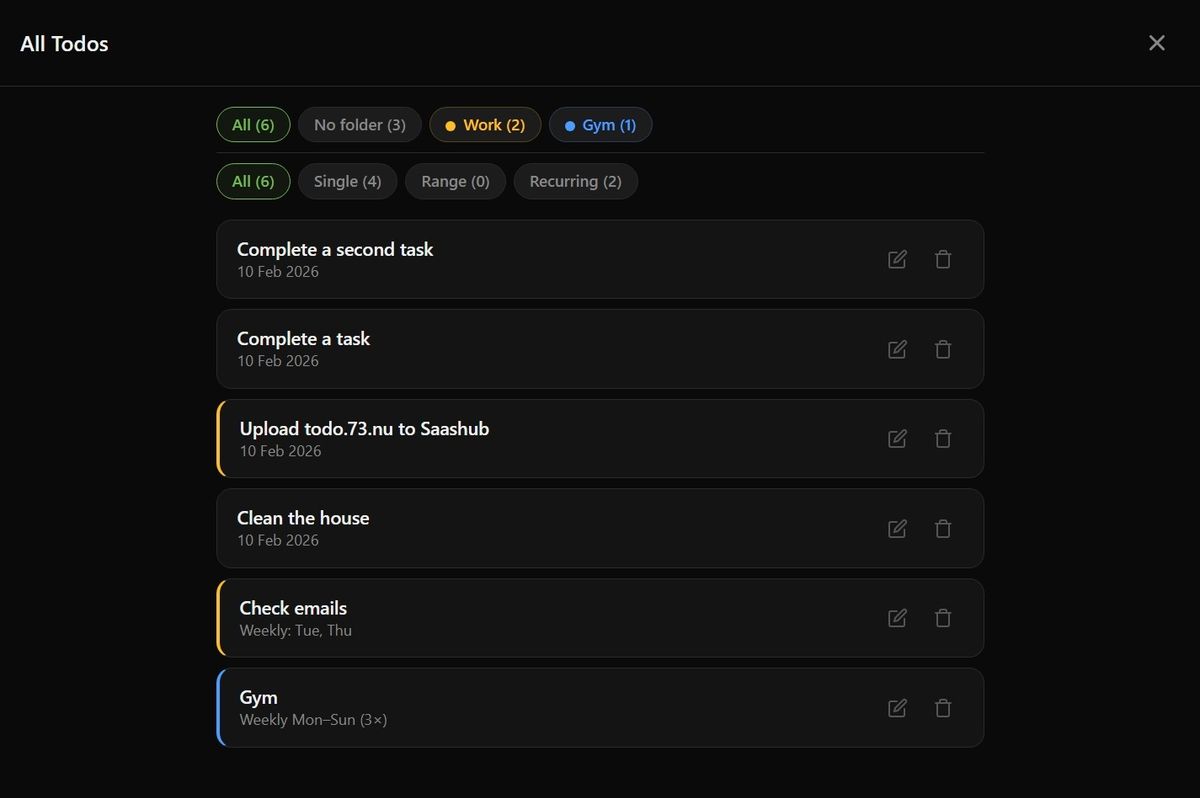Filter todos by Recurring type
1200x798 pixels.
tap(576, 181)
